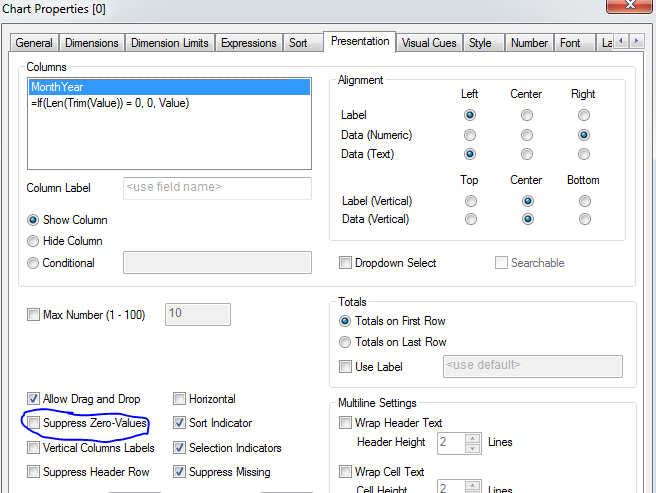Click the Column Label input field
The image size is (656, 493).
tap(217, 188)
